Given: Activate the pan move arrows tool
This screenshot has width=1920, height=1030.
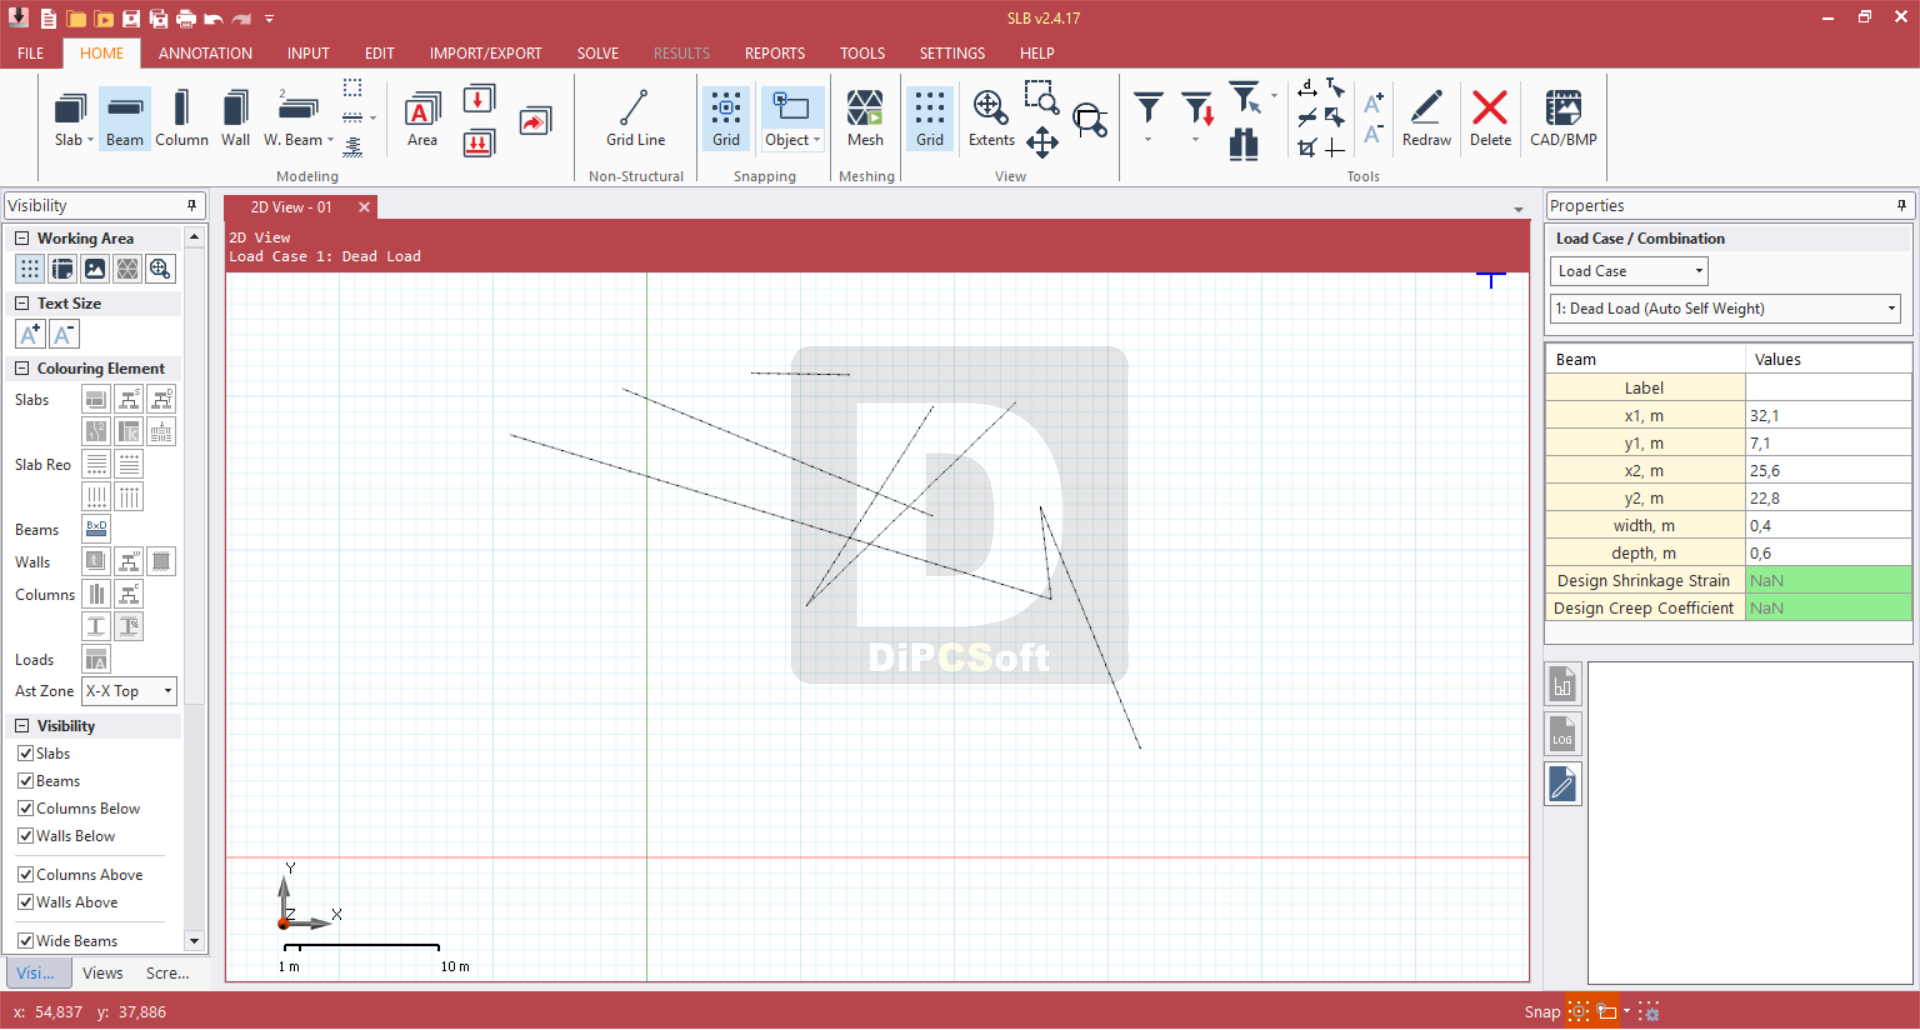Looking at the screenshot, I should click(1042, 143).
